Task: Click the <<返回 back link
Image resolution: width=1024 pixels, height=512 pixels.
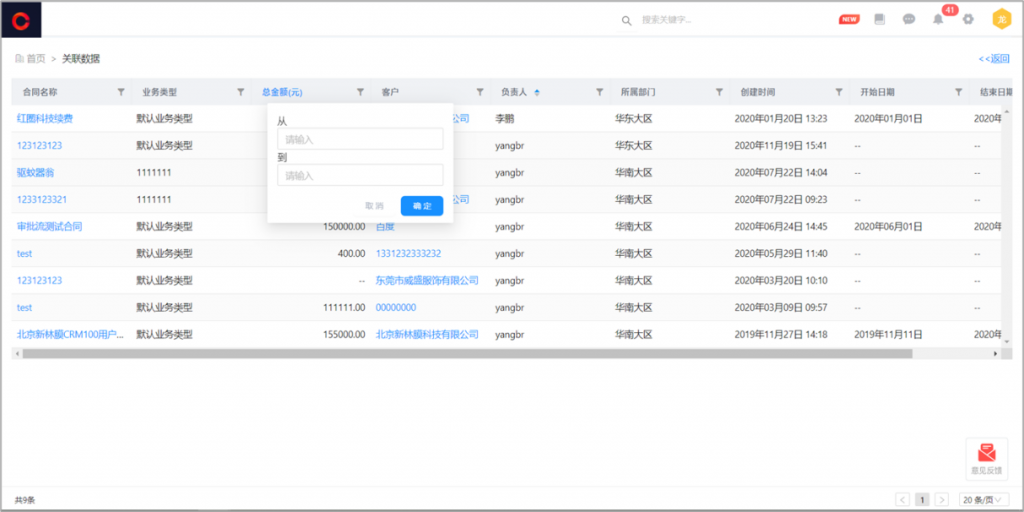Action: 993,59
